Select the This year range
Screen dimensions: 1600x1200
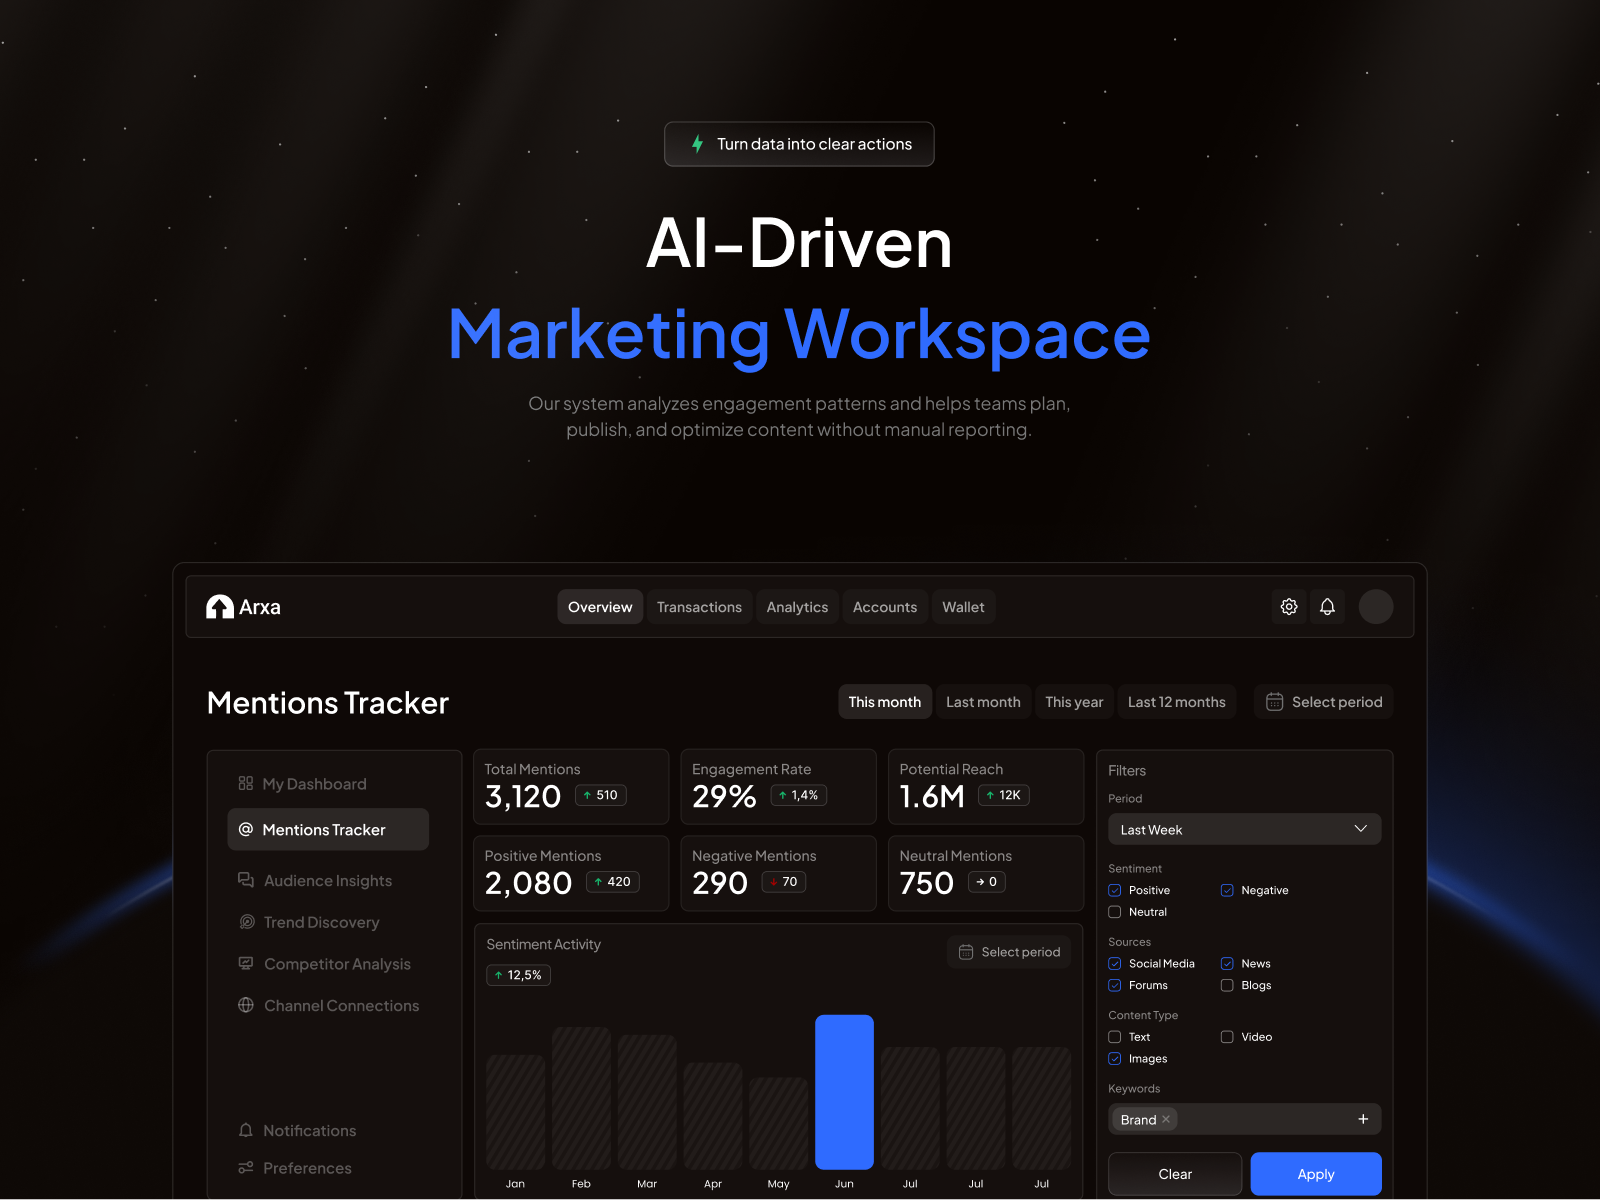click(1074, 702)
